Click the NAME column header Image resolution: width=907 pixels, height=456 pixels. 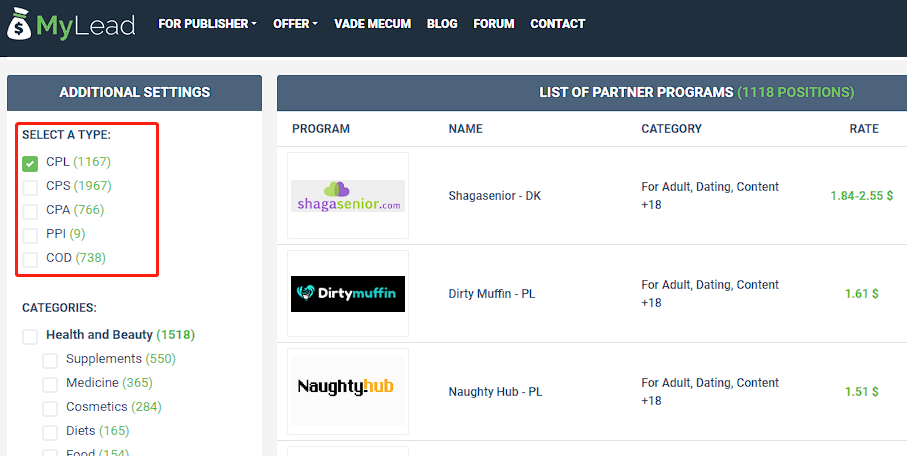466,128
